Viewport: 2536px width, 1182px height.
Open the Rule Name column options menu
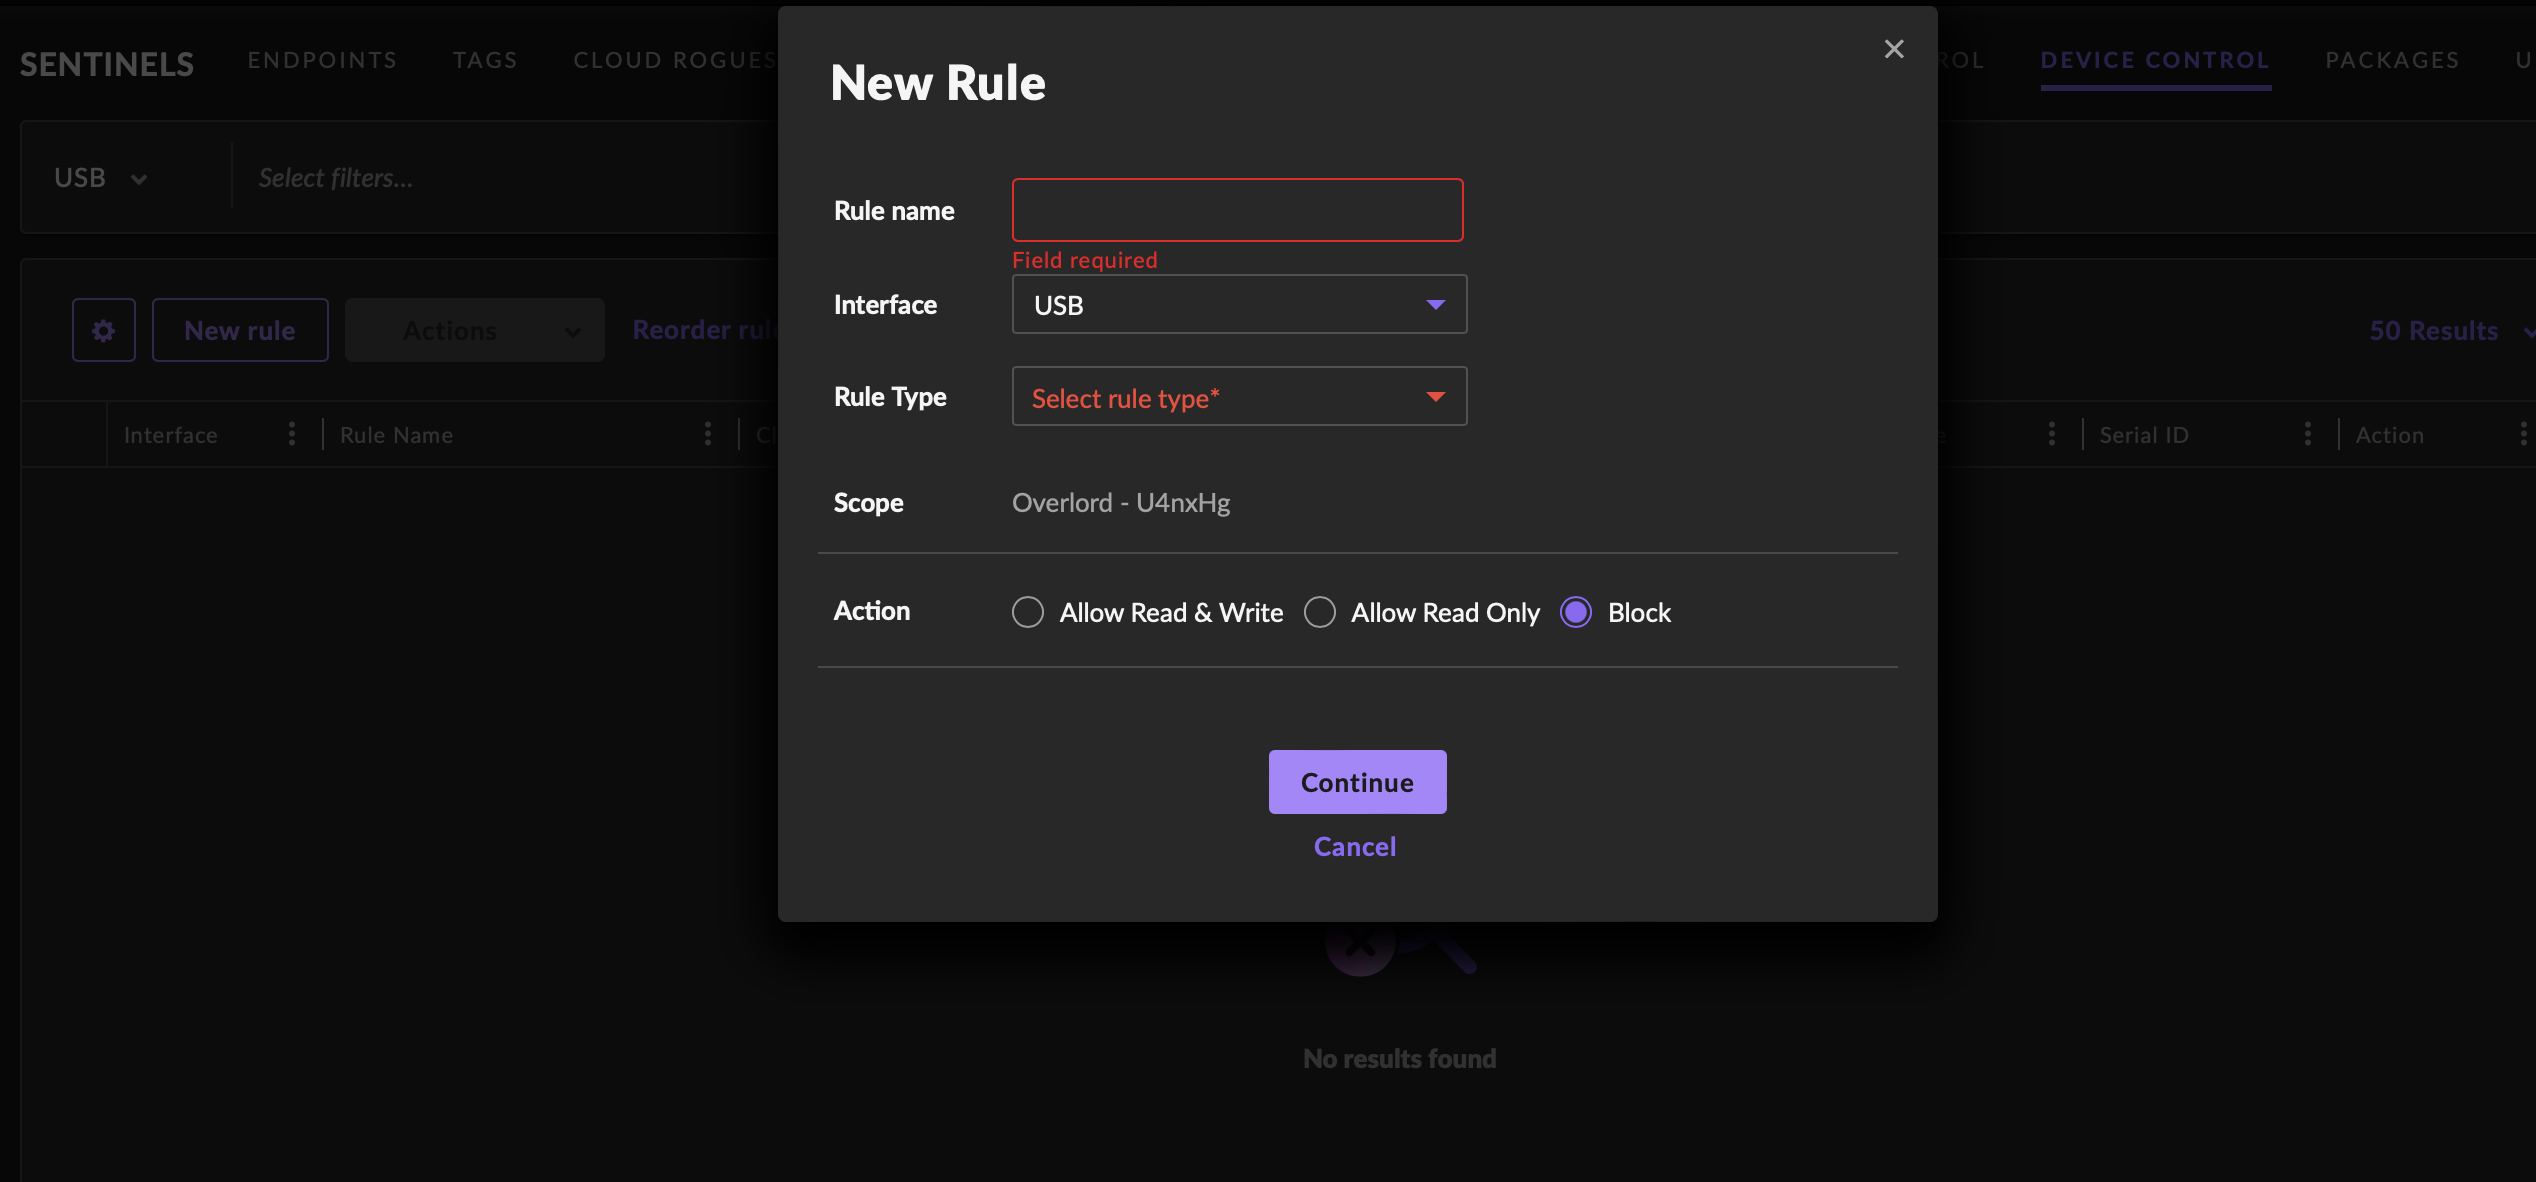[x=709, y=434]
